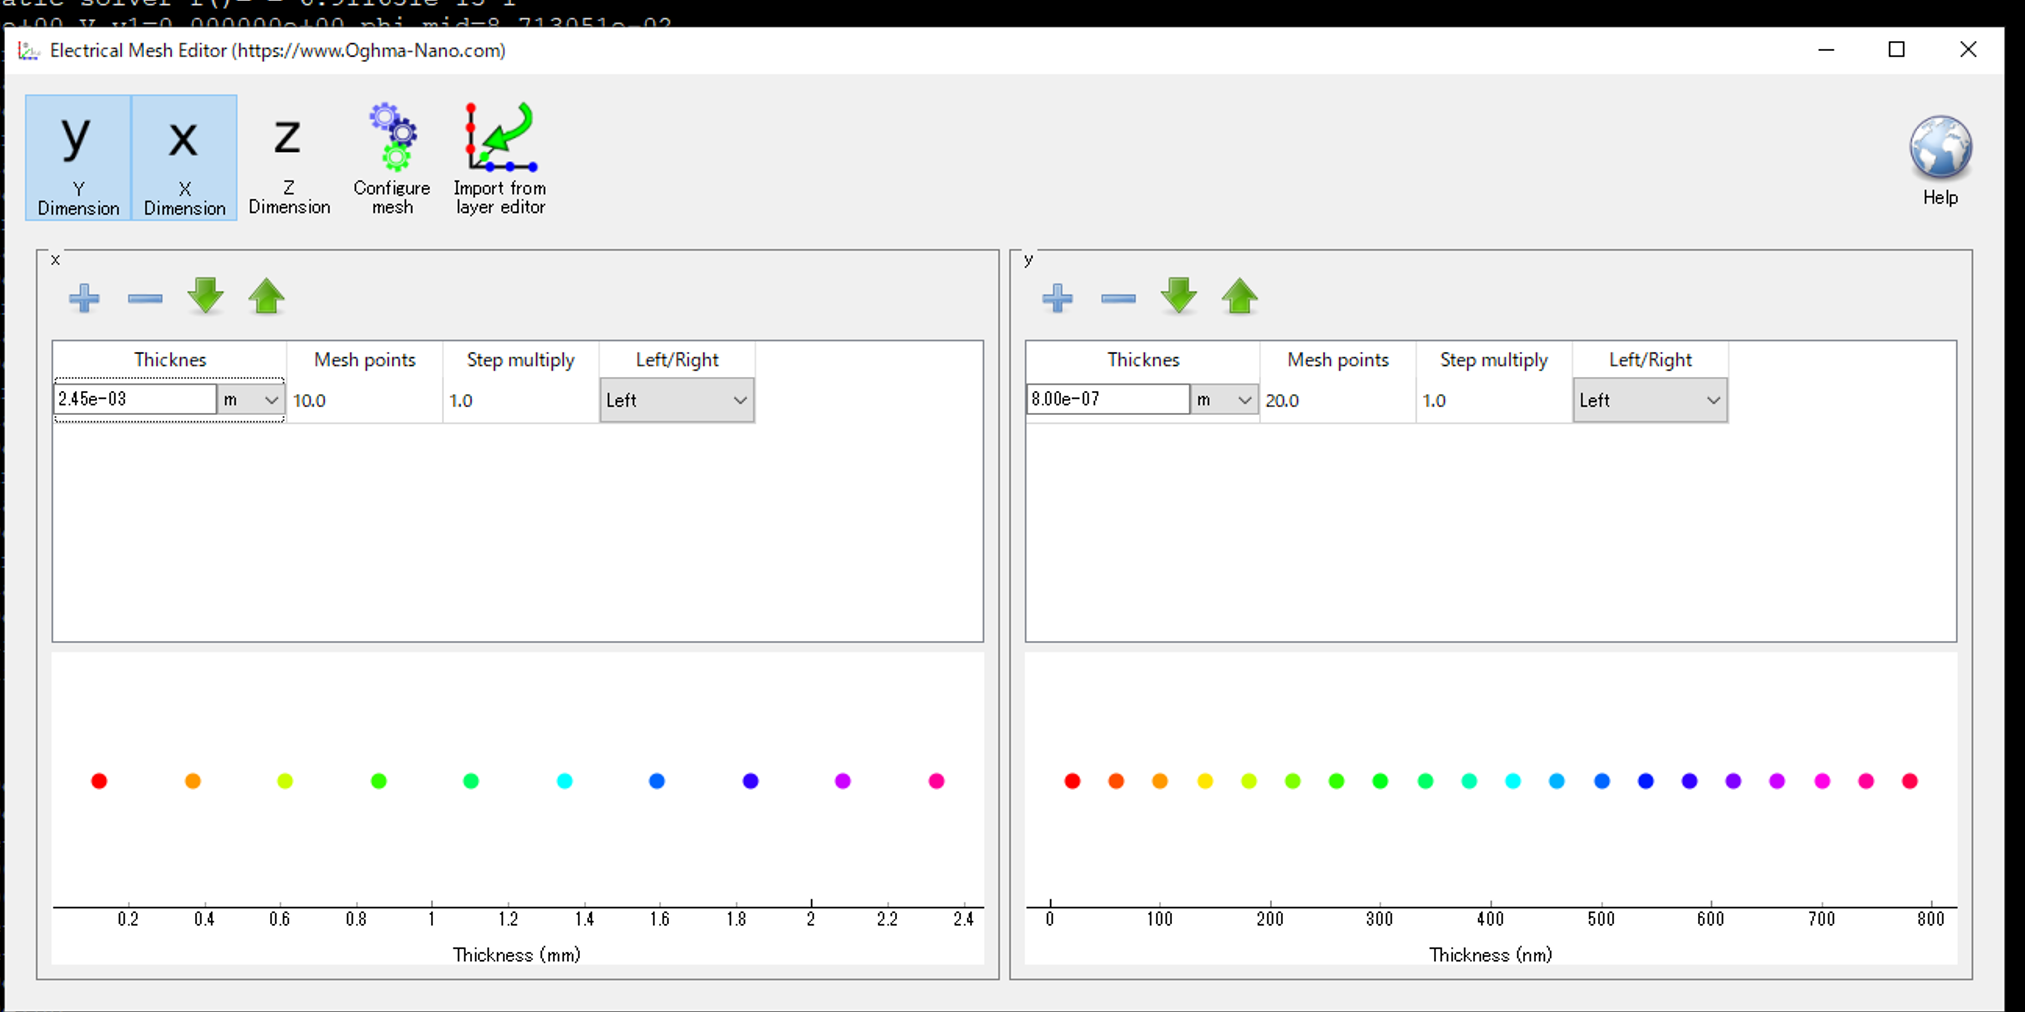Click y panel Thicknes column header
Viewport: 2025px width, 1012px height.
click(x=1143, y=360)
